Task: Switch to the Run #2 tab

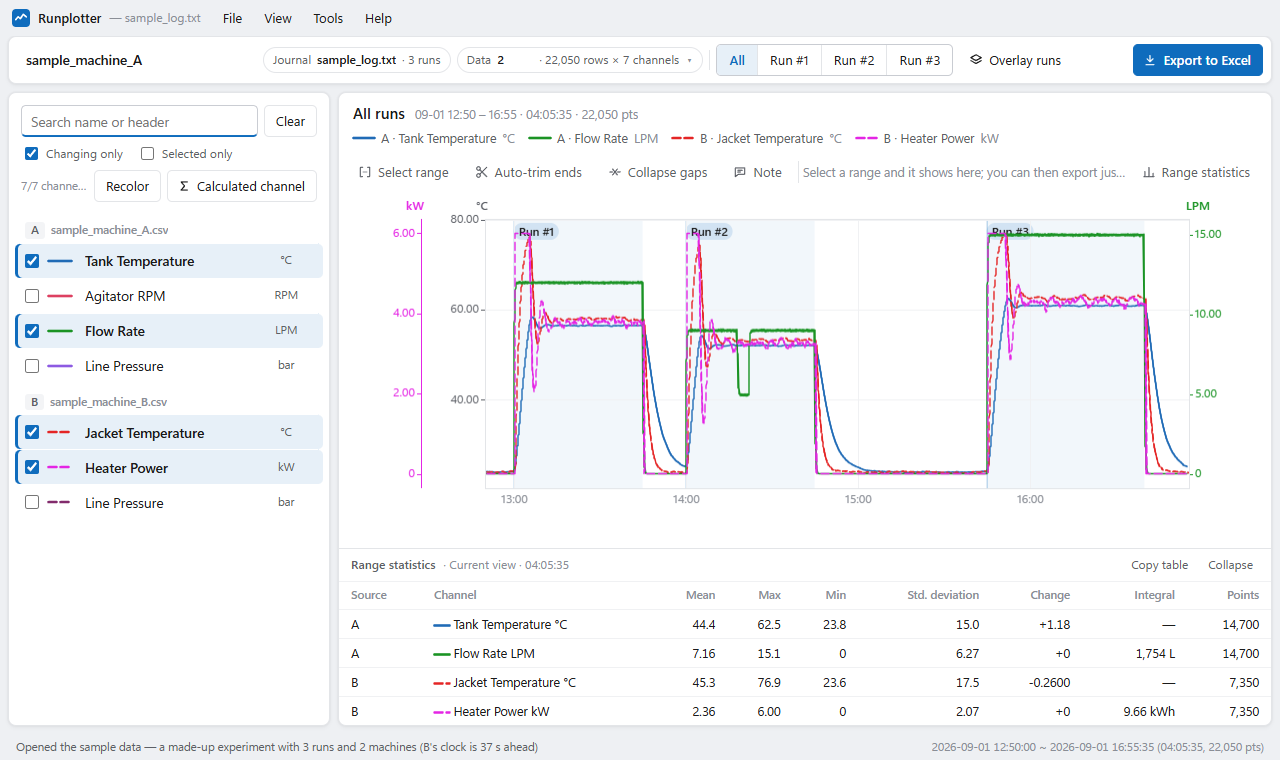Action: (x=854, y=60)
